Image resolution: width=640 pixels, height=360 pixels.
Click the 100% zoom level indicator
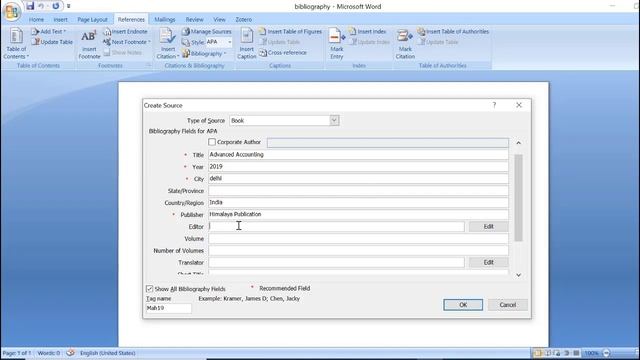[x=591, y=353]
